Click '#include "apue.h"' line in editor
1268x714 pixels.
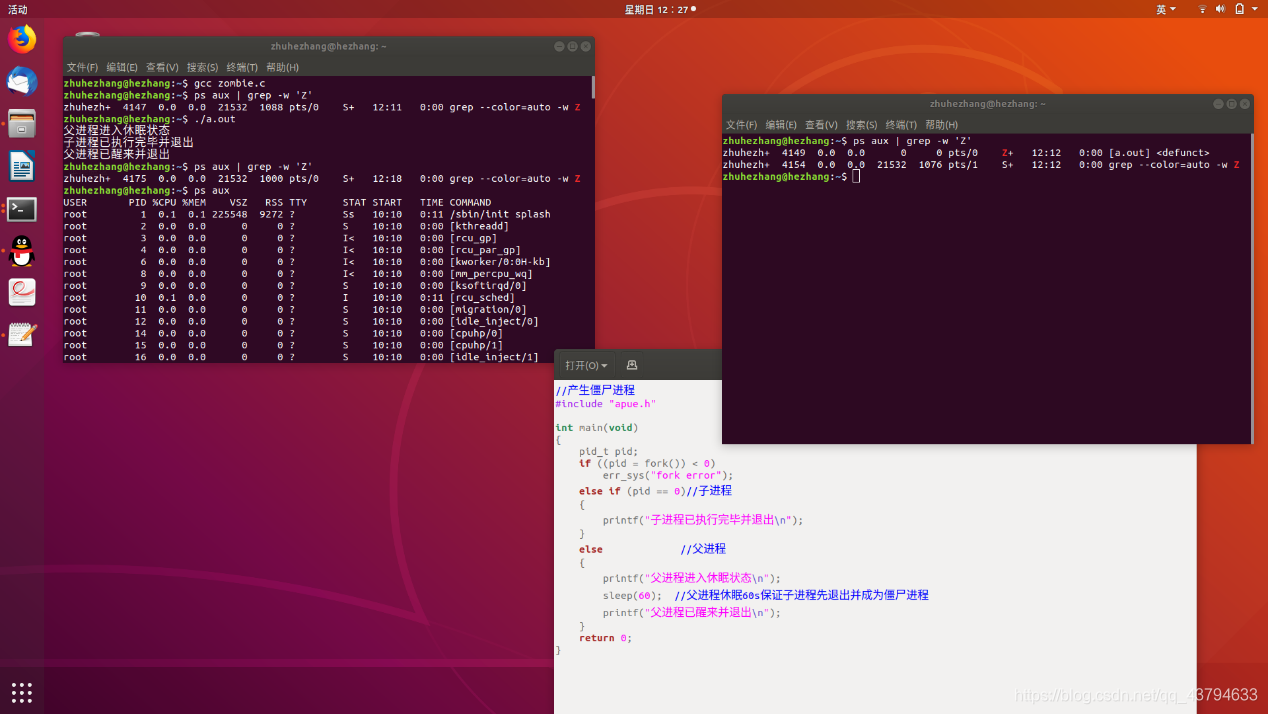(x=606, y=404)
